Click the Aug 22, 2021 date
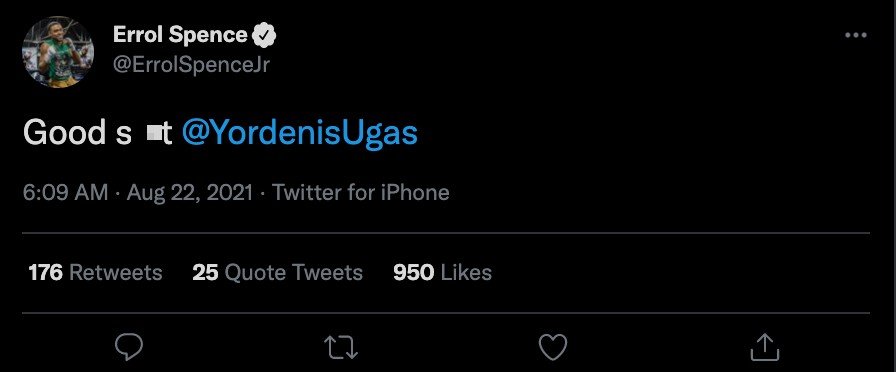This screenshot has width=896, height=372. click(x=190, y=193)
